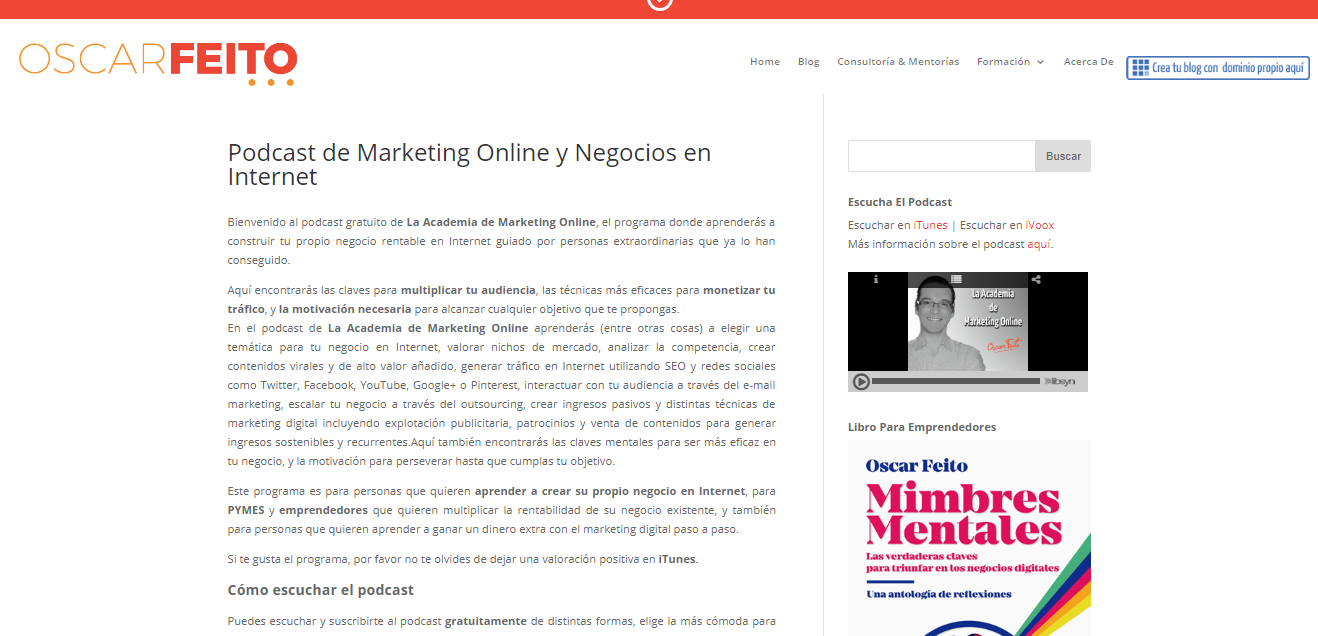This screenshot has height=636, width=1318.
Task: Follow the iVoox link in sidebar
Action: pyautogui.click(x=1039, y=225)
